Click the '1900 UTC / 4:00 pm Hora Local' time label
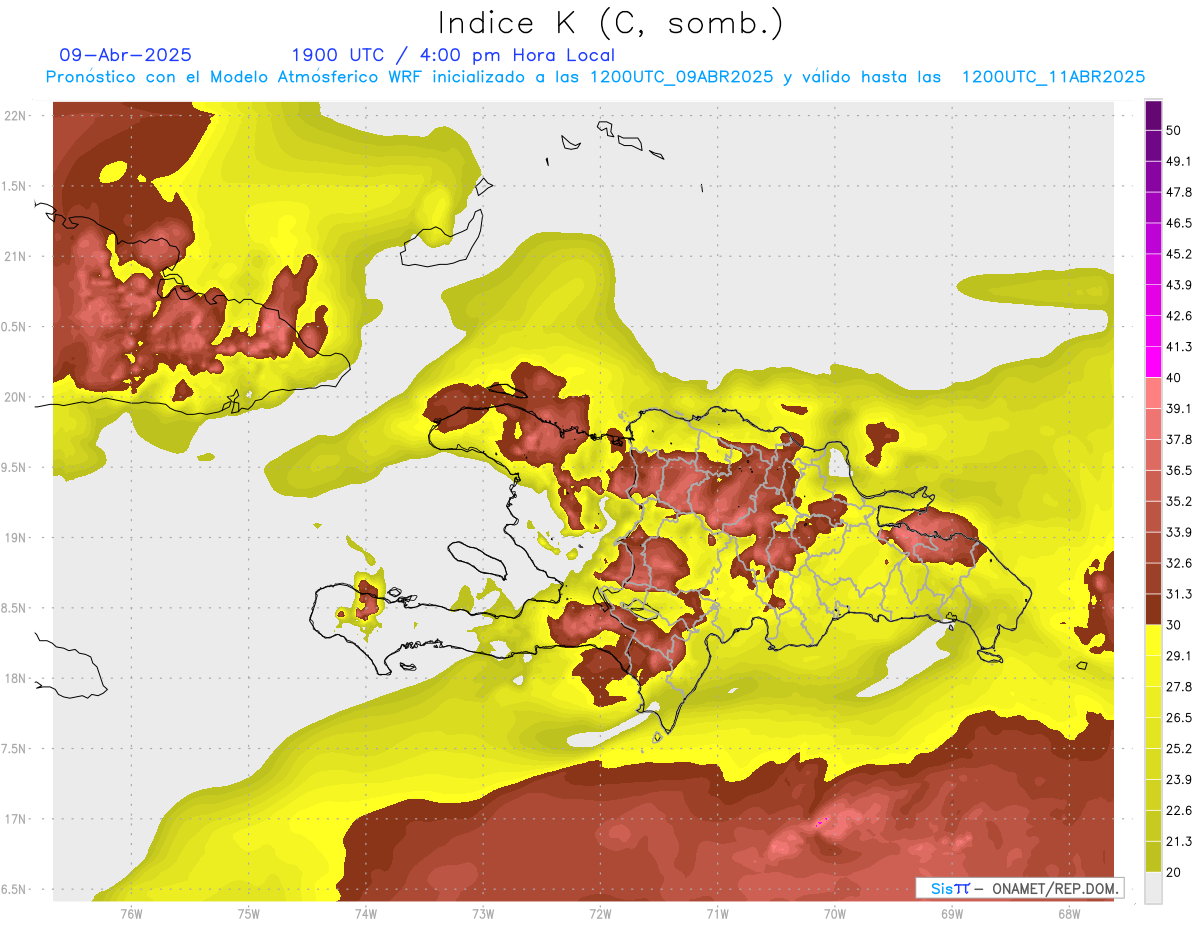1200x927 pixels. [453, 55]
